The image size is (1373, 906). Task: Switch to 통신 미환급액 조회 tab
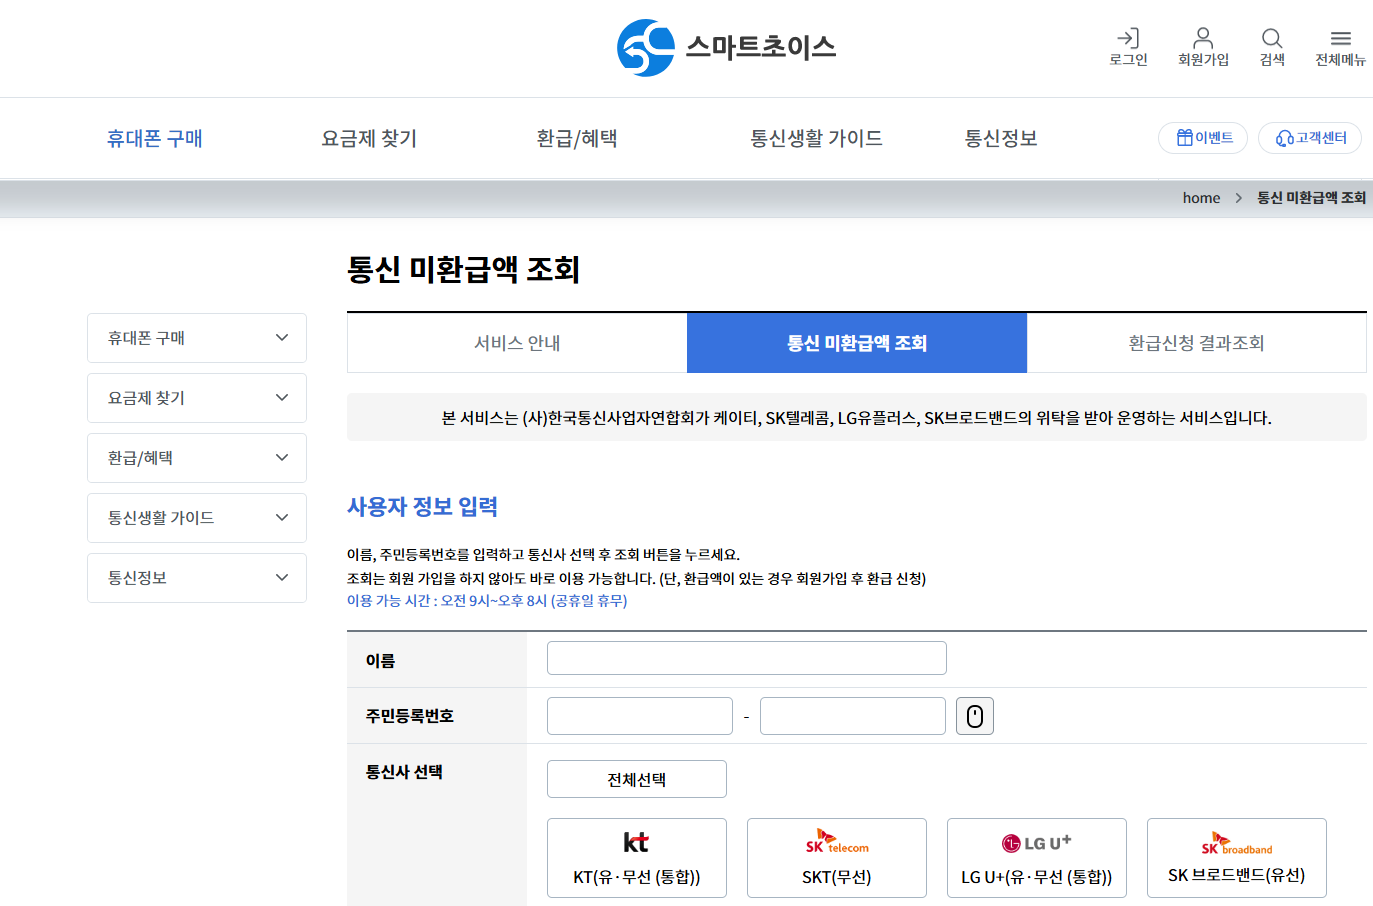click(x=857, y=343)
